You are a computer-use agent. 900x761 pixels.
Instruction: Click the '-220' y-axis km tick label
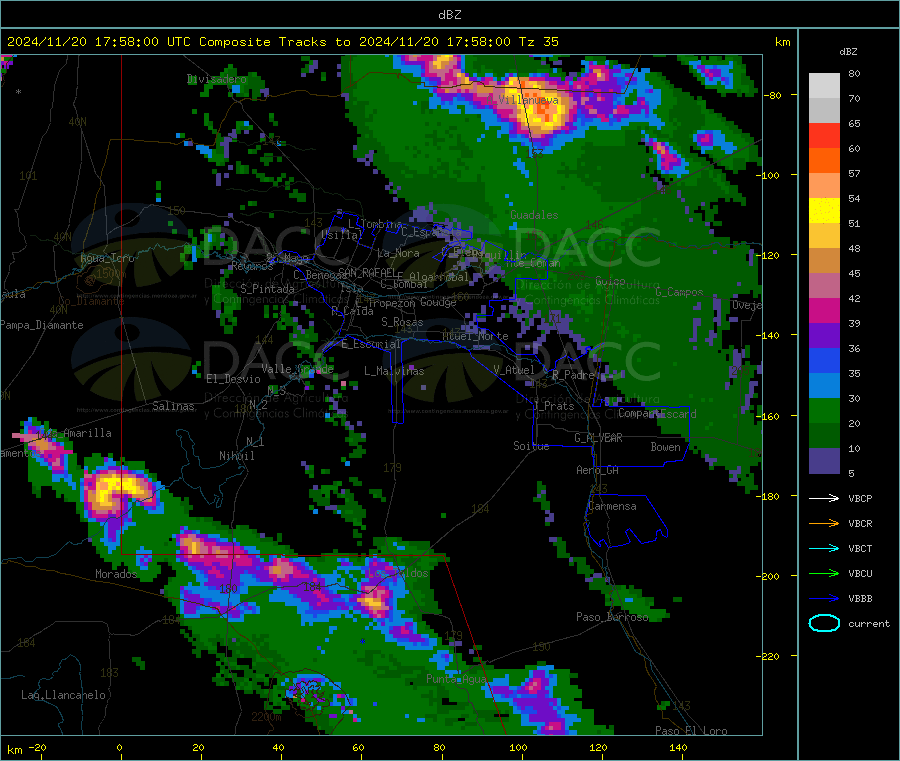click(x=770, y=657)
